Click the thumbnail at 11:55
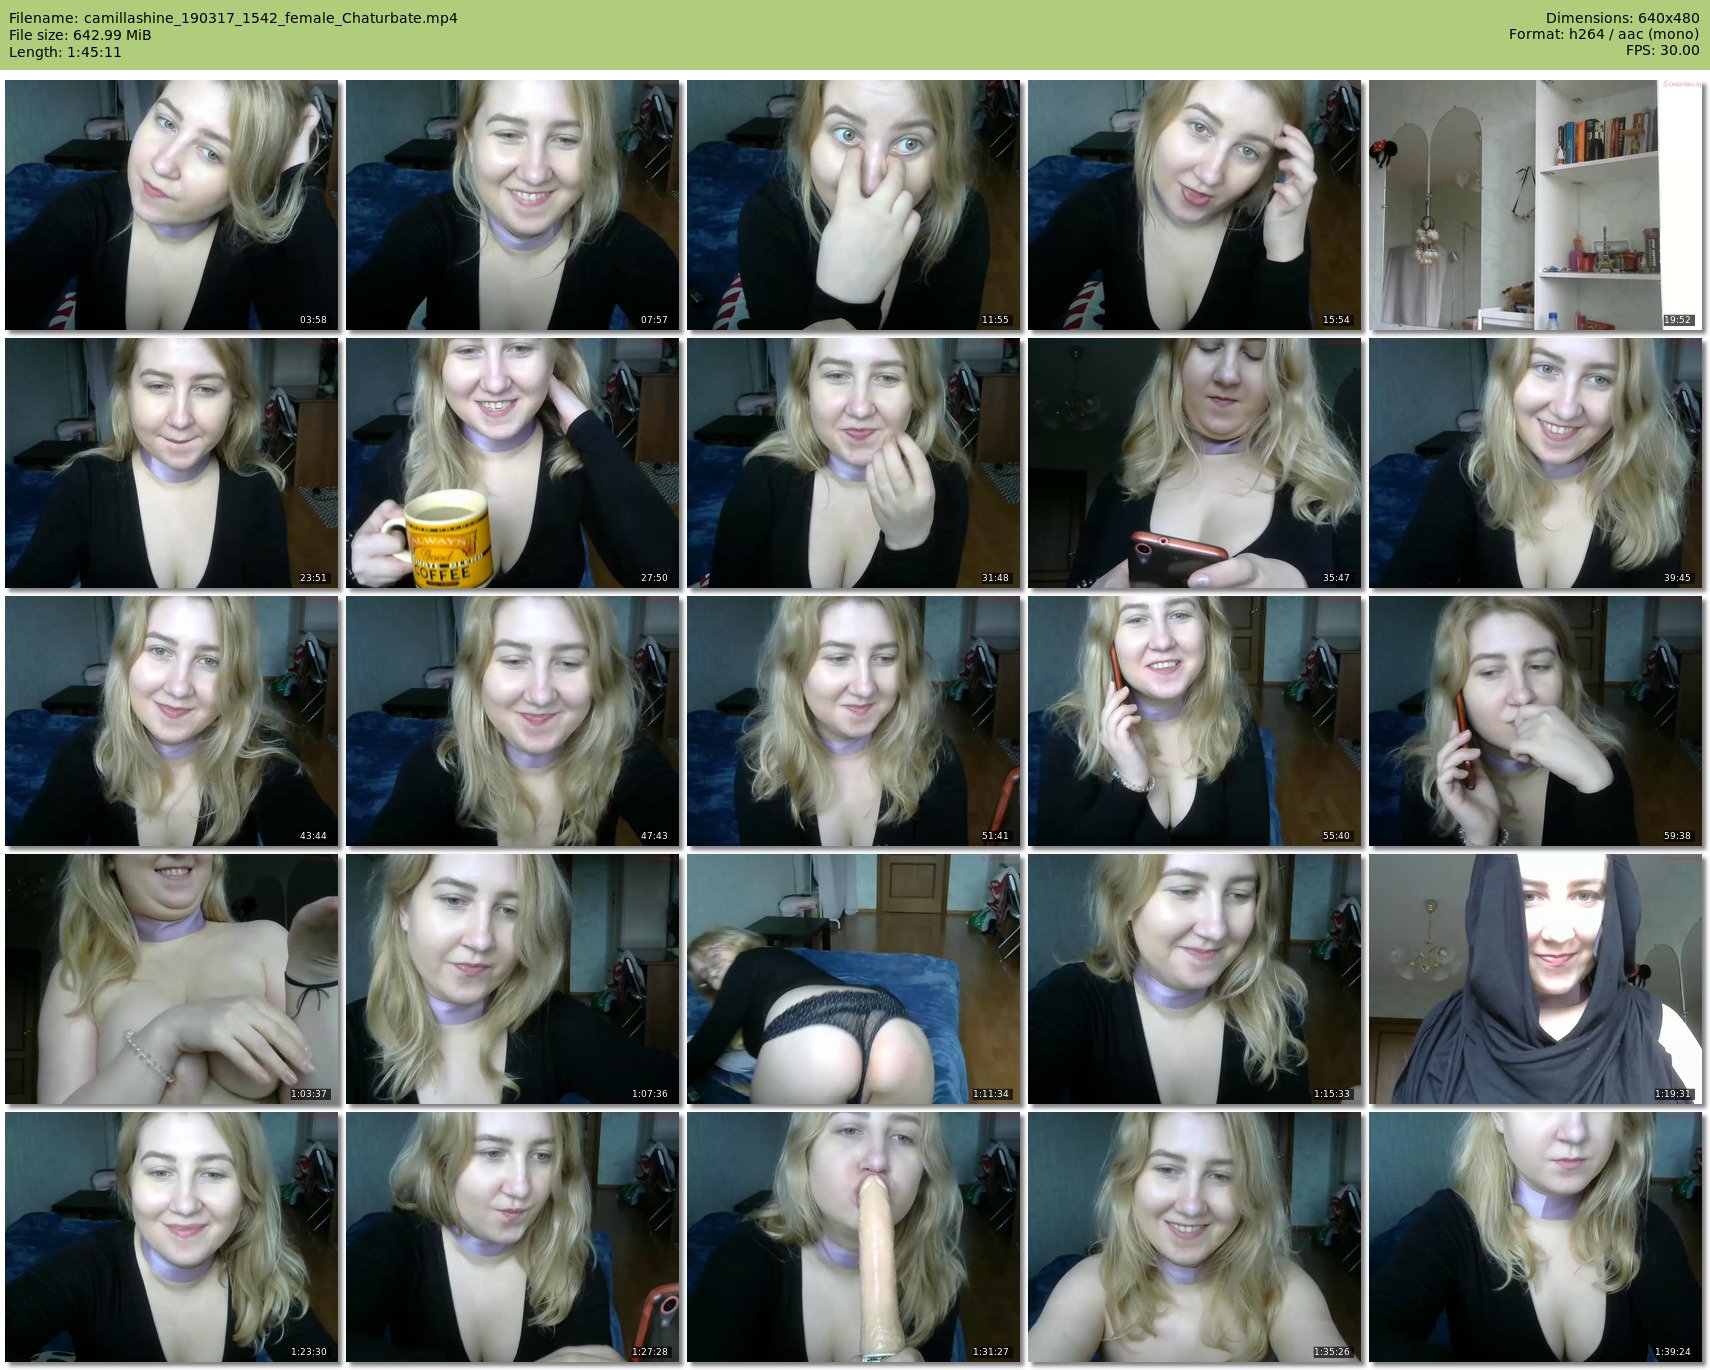This screenshot has height=1370, width=1710. coord(854,205)
